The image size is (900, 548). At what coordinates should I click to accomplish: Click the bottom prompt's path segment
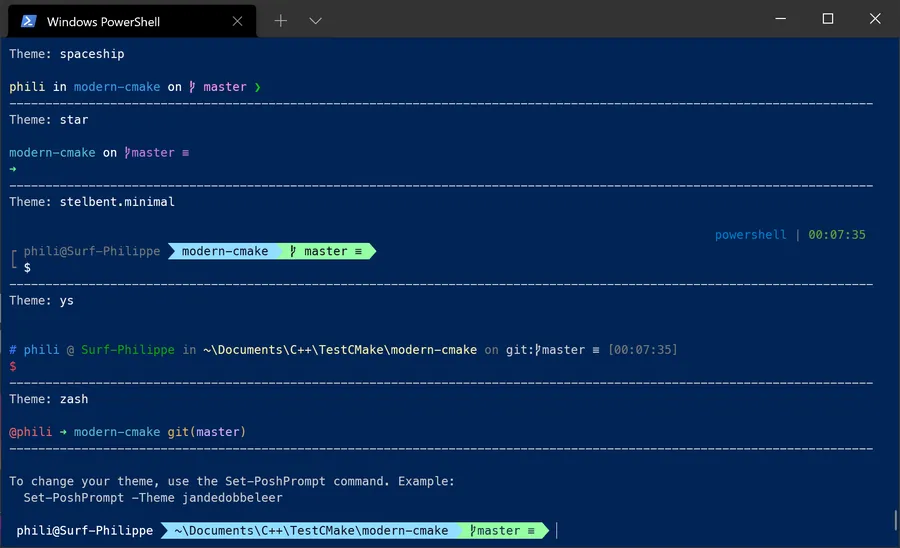click(311, 531)
